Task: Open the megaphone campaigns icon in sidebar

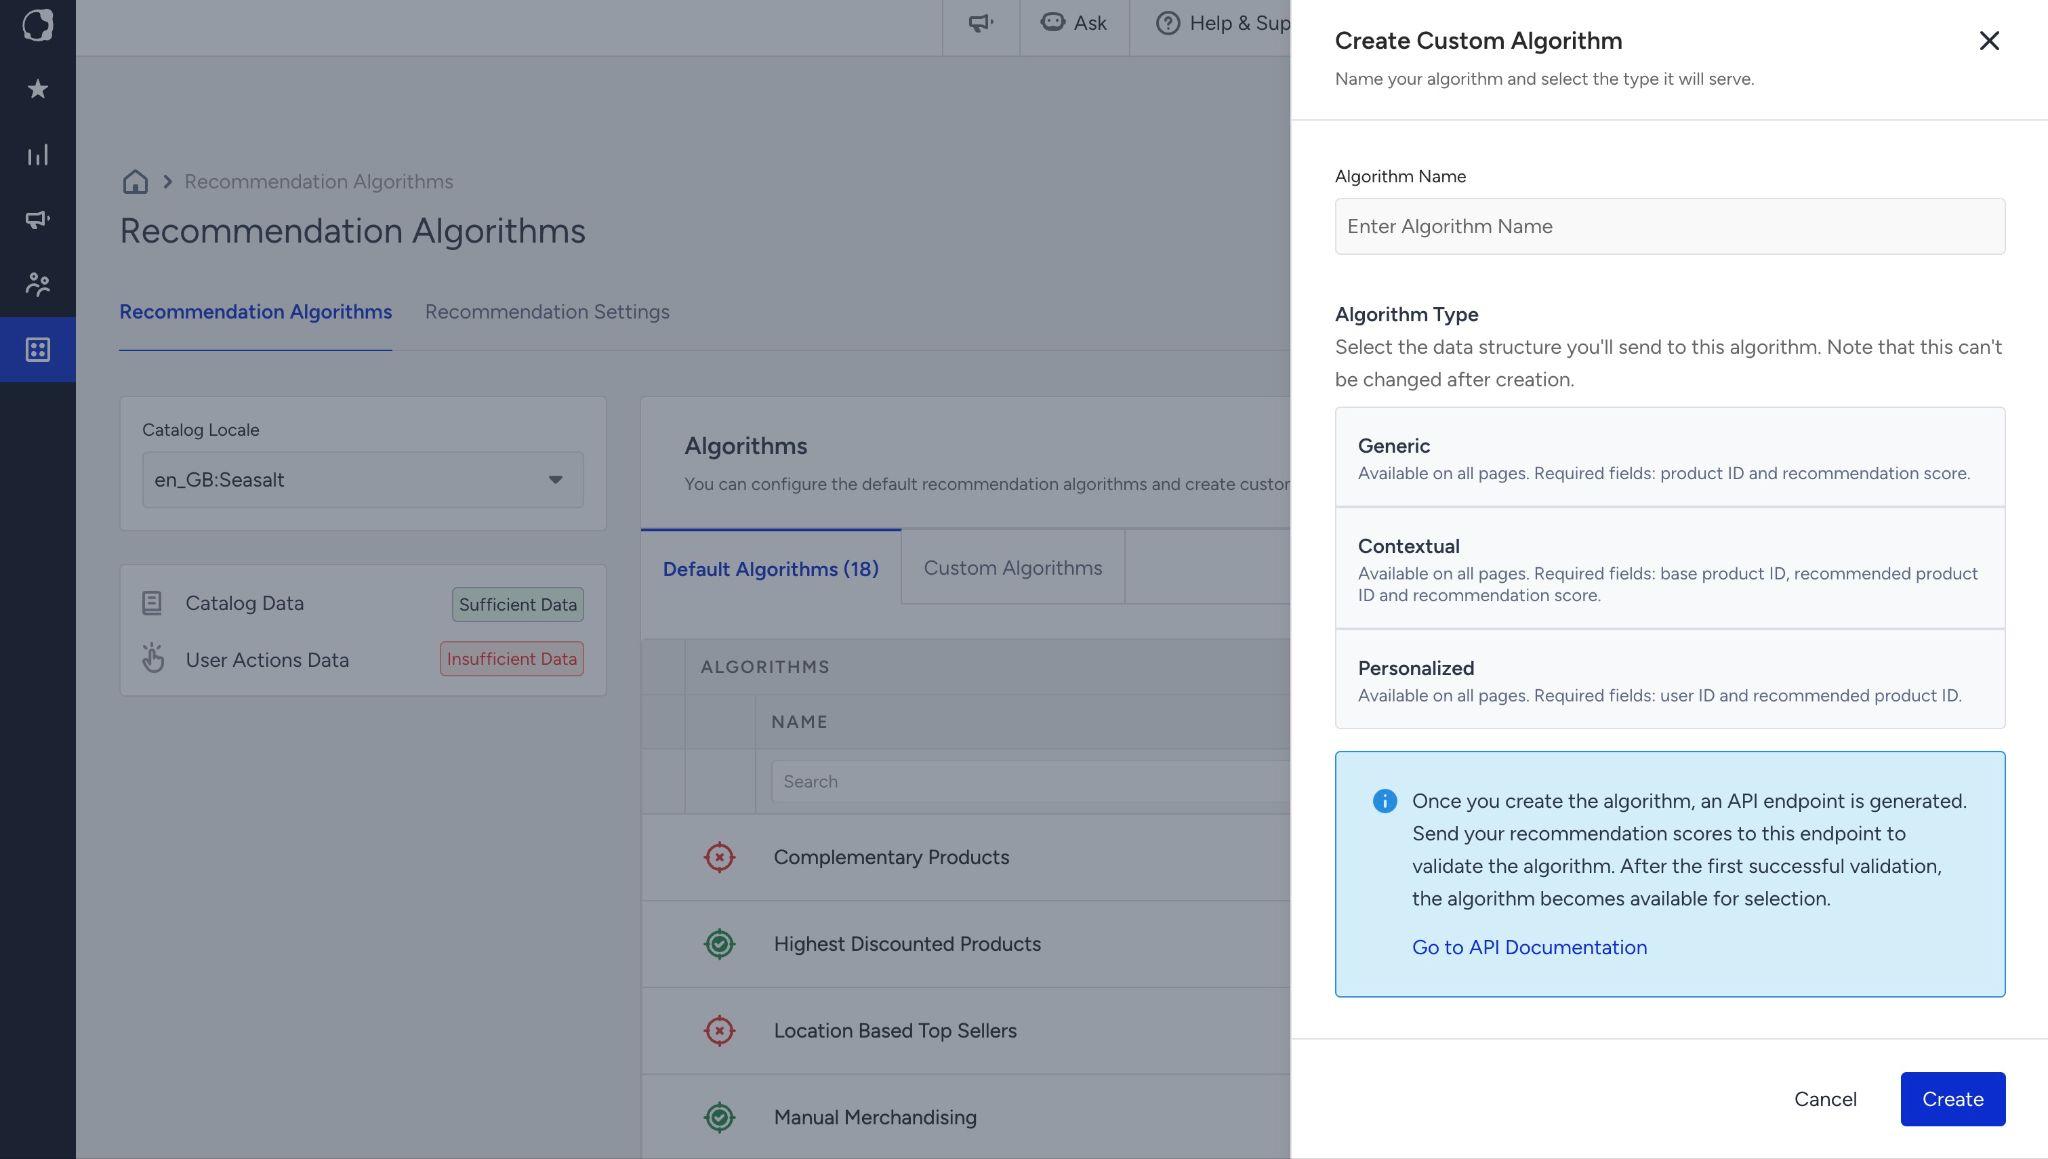Action: coord(38,219)
